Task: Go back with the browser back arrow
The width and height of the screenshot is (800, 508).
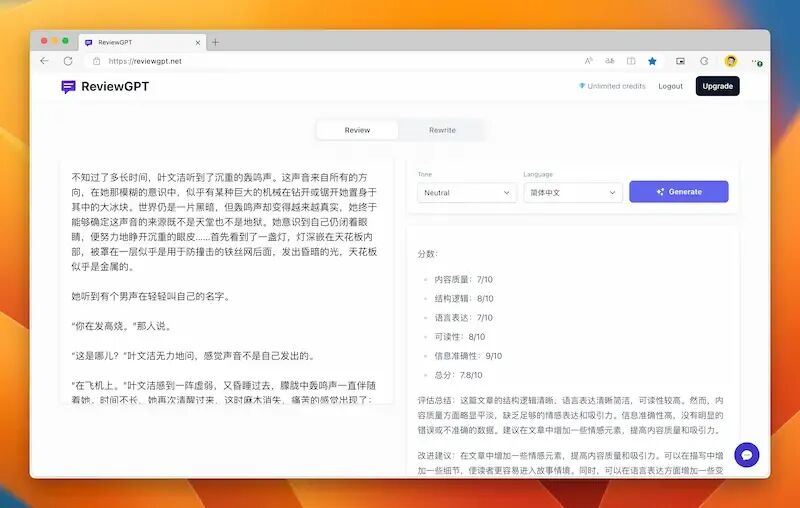Action: point(44,61)
